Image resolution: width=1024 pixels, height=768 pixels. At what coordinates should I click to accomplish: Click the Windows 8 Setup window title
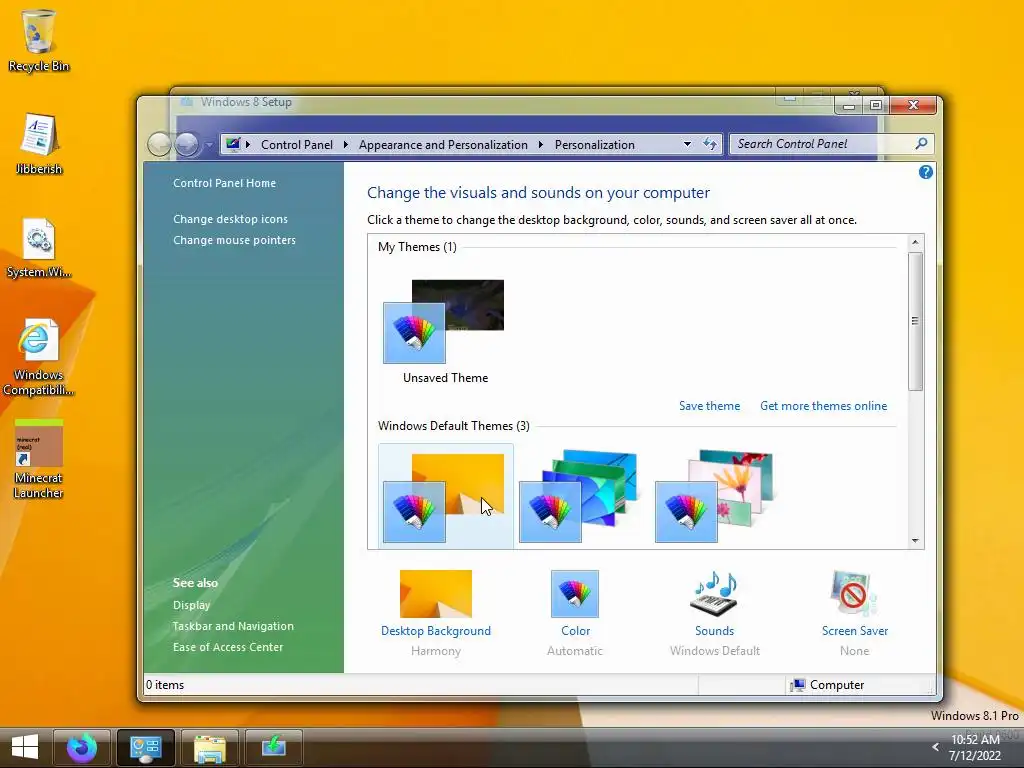click(x=246, y=102)
